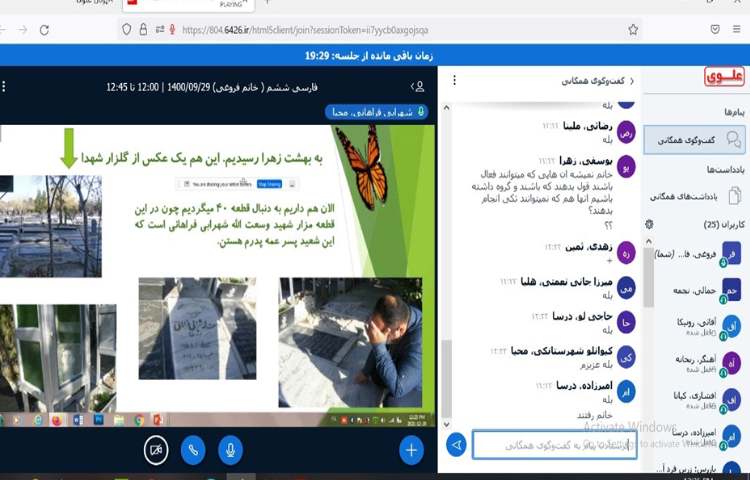This screenshot has width=750, height=480.
Task: Click avatar of حاجی لو، درسا in chat
Action: (626, 322)
